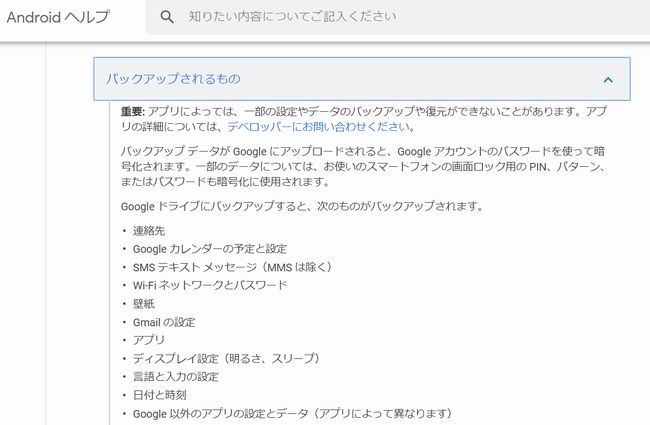Click the バックアップされるもの header text

coord(173,78)
